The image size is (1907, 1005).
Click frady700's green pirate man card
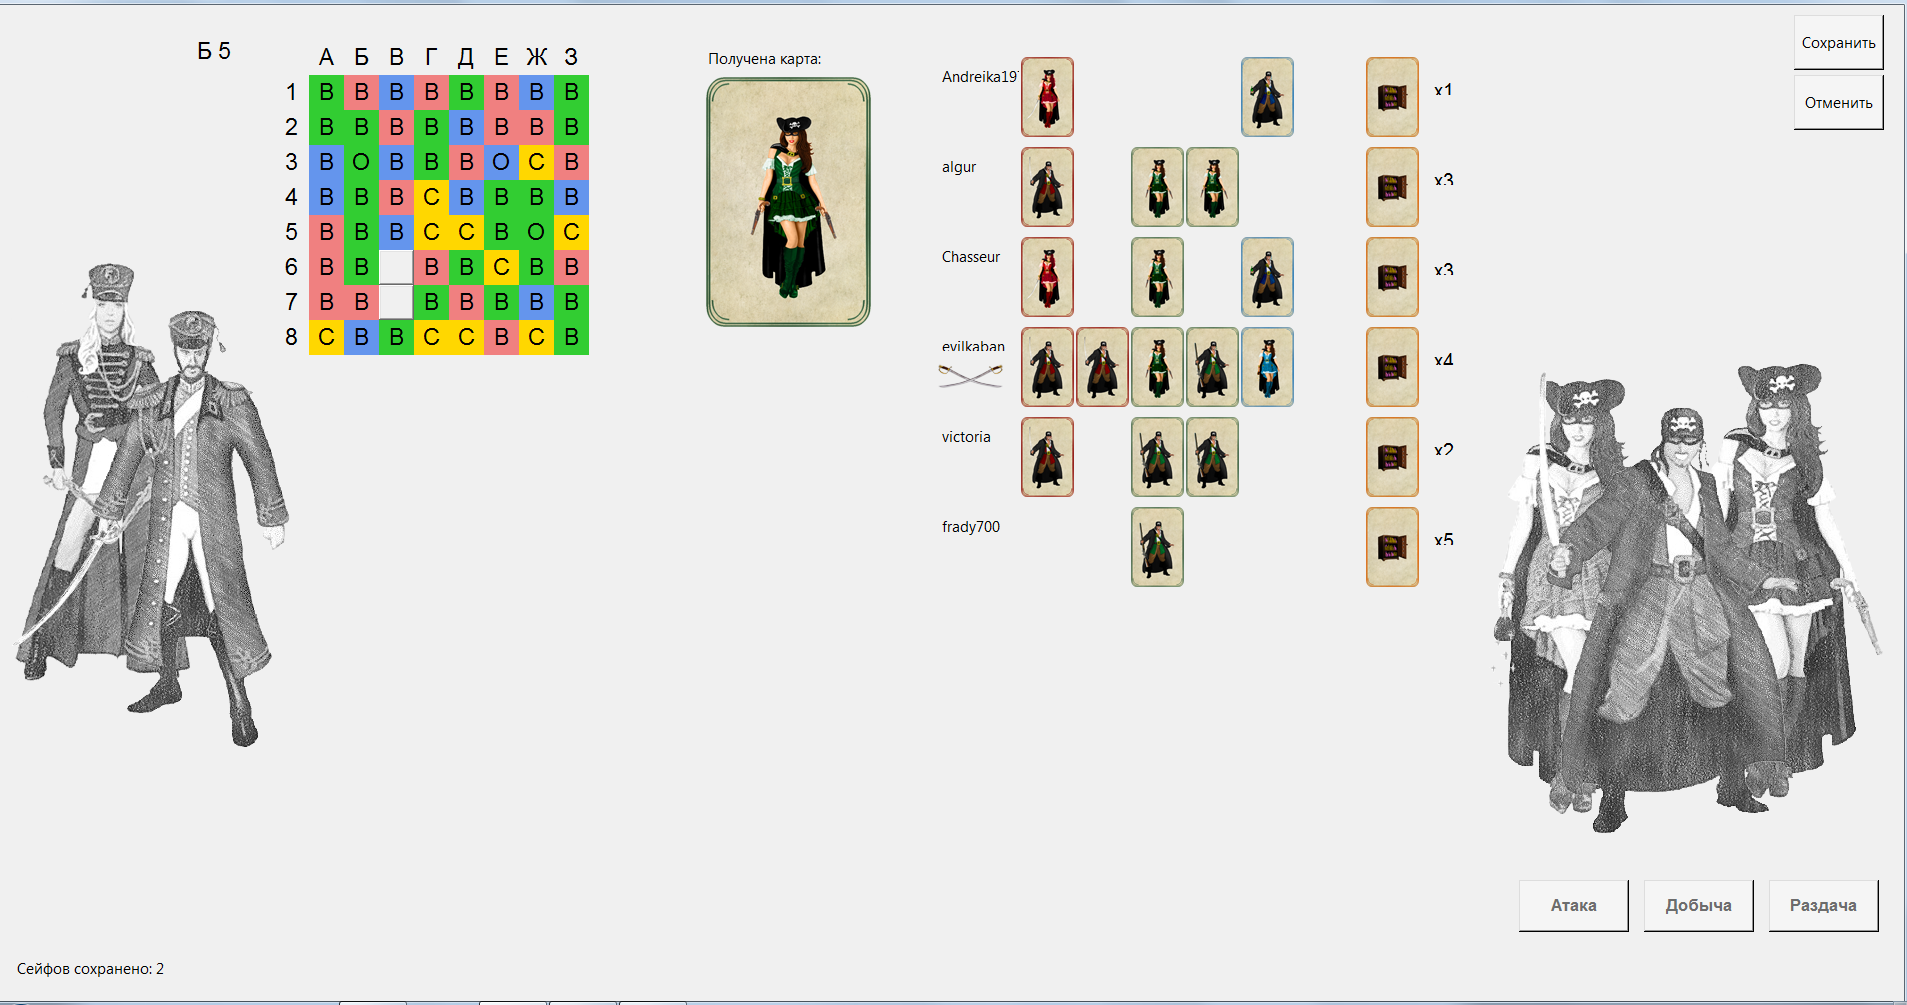1157,547
